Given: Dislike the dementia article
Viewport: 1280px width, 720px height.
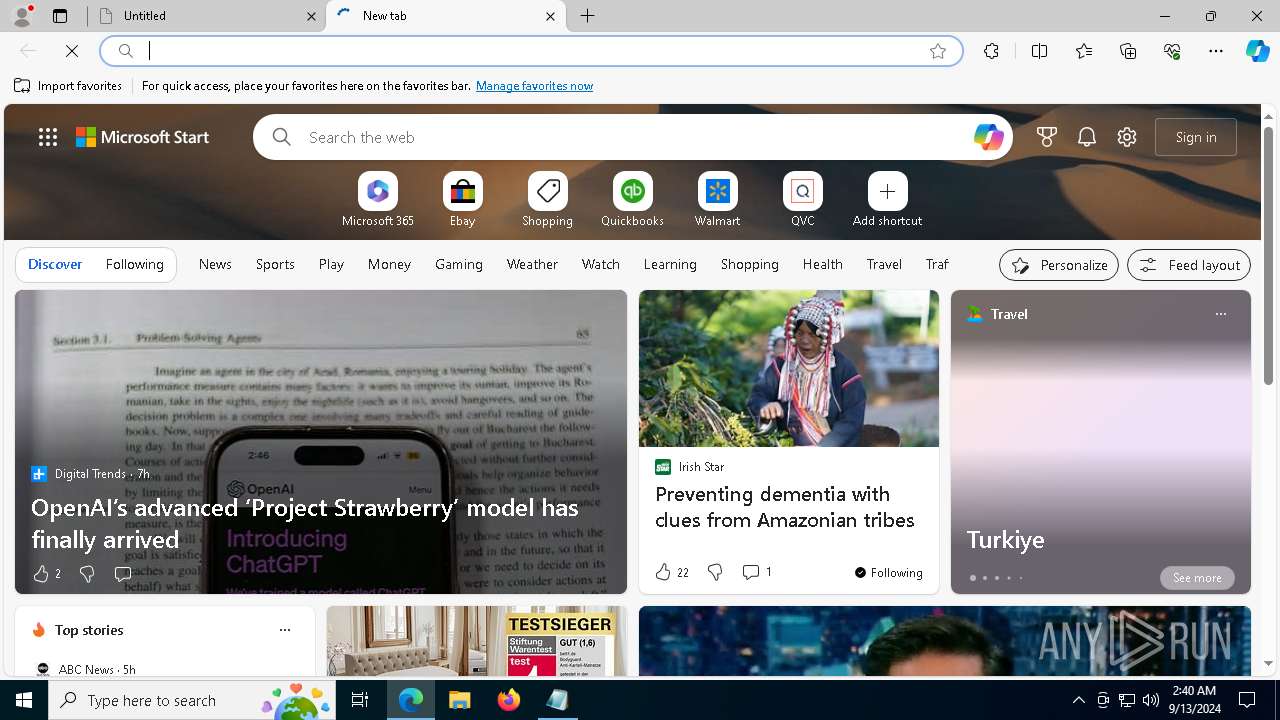Looking at the screenshot, I should [x=715, y=572].
